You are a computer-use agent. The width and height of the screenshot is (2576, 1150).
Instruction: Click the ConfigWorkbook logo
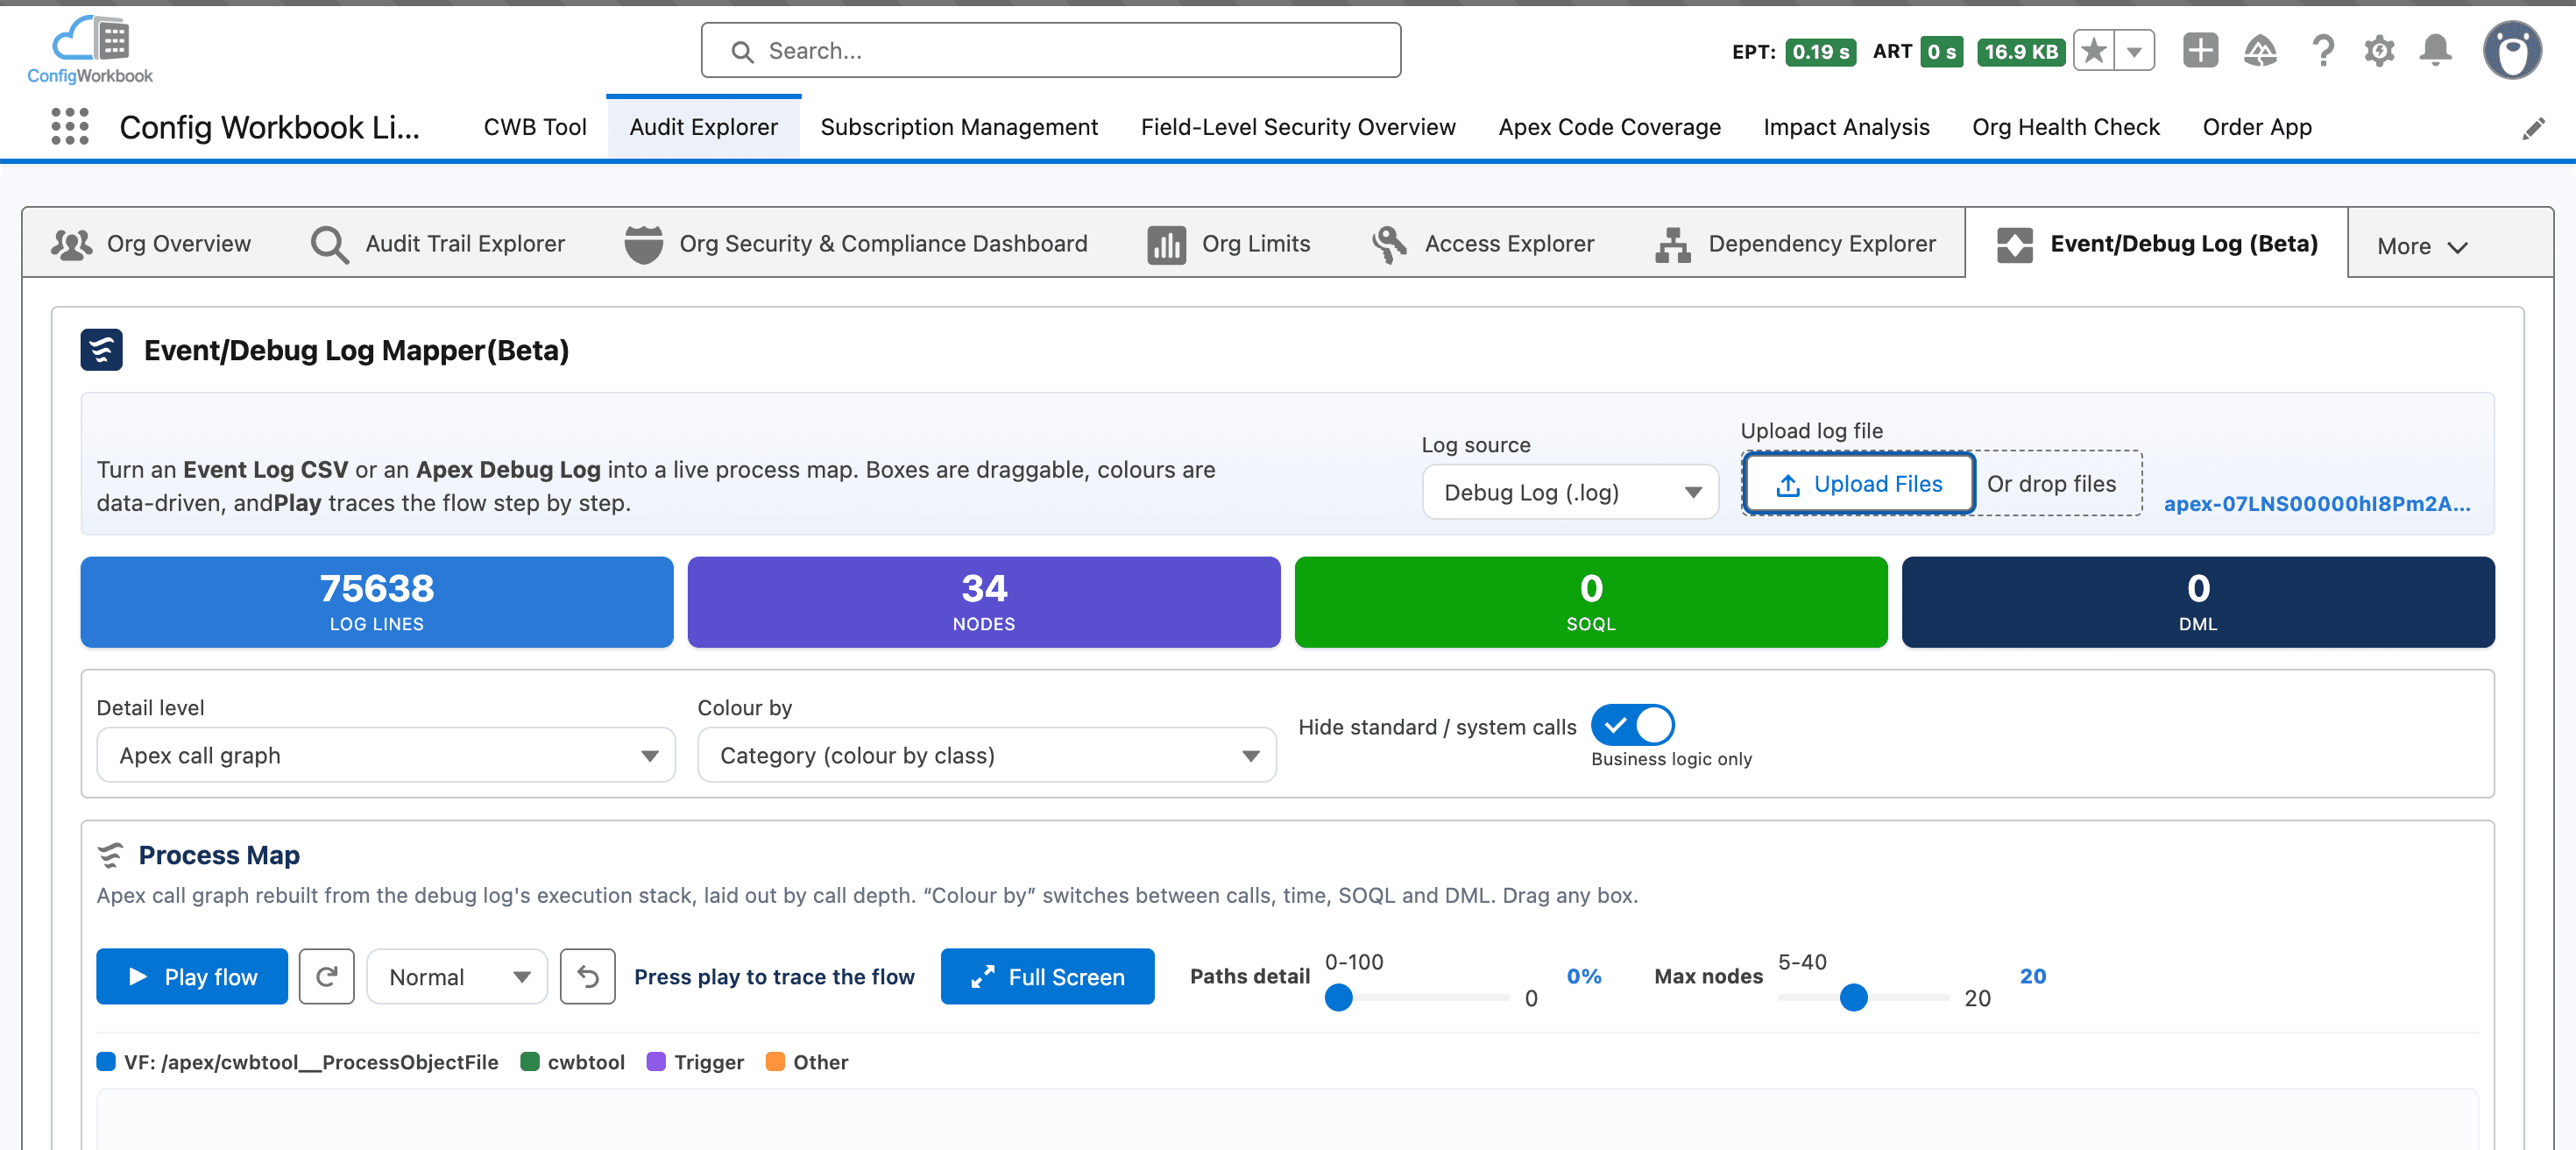point(90,50)
